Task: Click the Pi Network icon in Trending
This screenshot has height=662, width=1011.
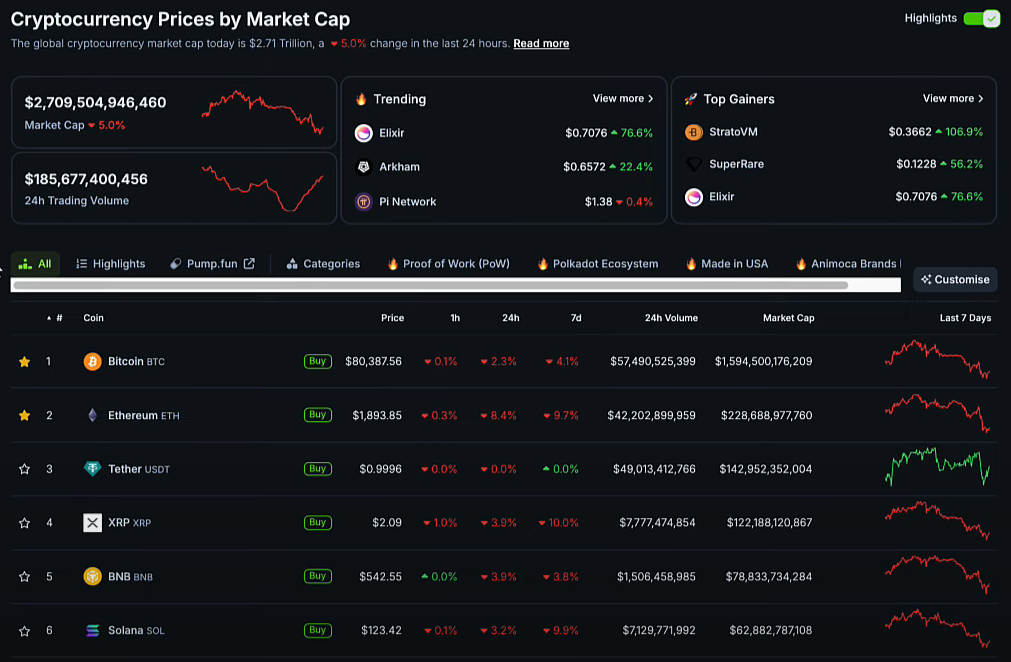Action: tap(364, 202)
